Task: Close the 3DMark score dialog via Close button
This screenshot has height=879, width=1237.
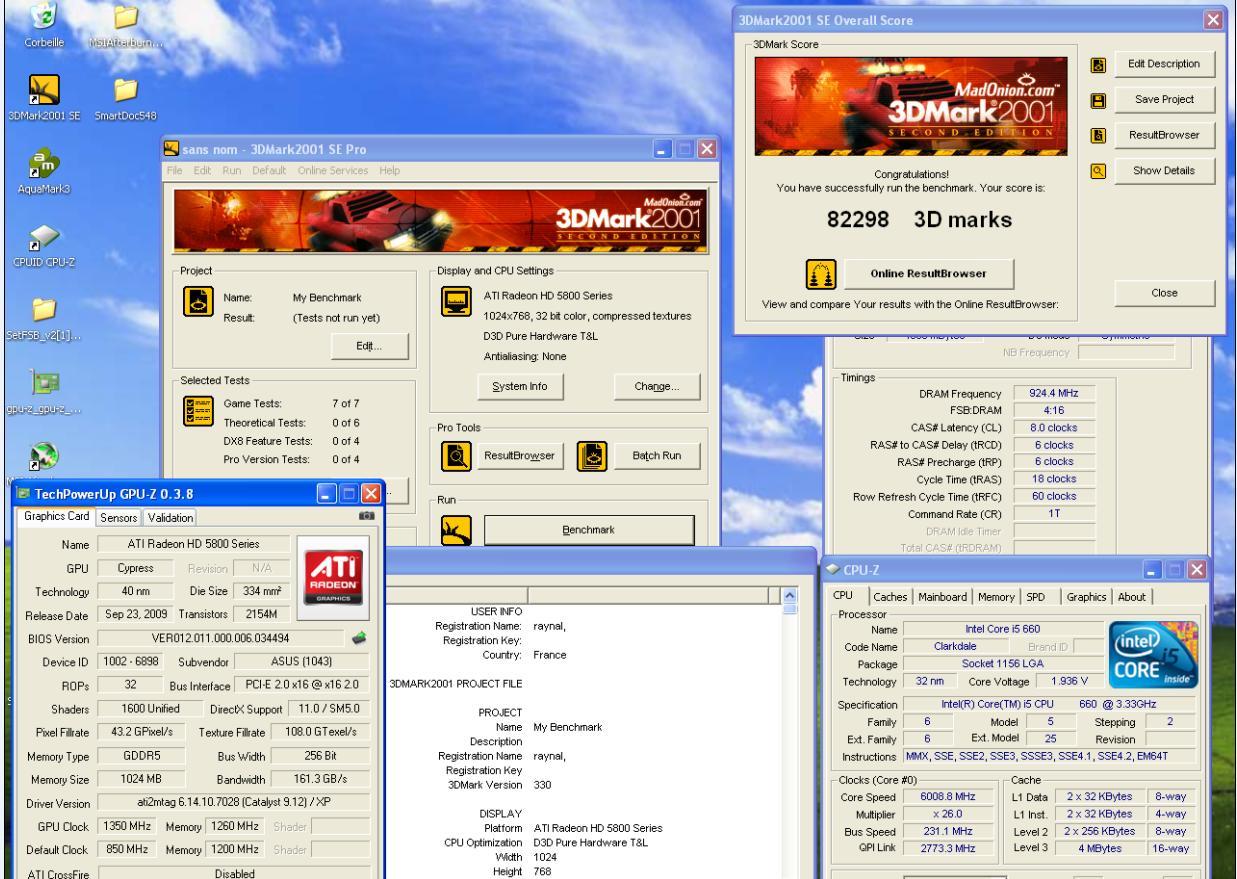Action: coord(1163,292)
